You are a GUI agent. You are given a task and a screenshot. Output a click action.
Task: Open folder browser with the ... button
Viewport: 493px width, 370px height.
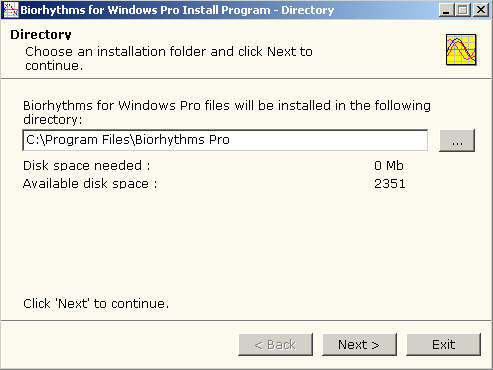[457, 140]
